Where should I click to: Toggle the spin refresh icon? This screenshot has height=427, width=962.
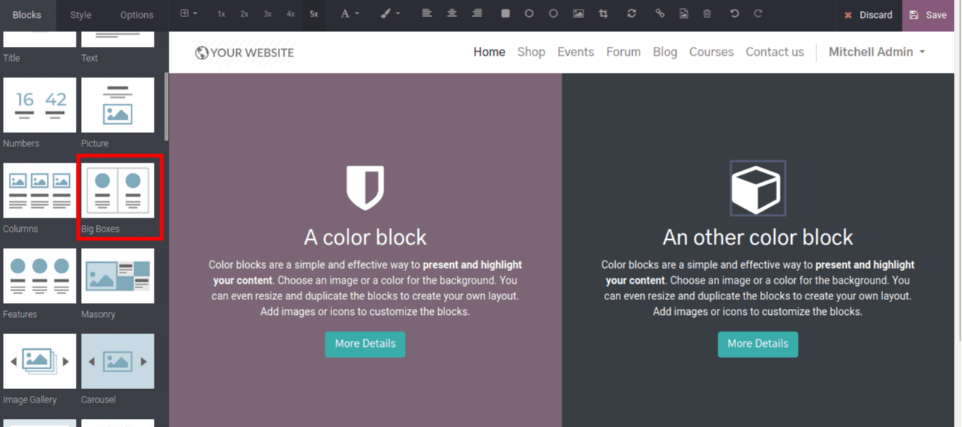(x=631, y=13)
